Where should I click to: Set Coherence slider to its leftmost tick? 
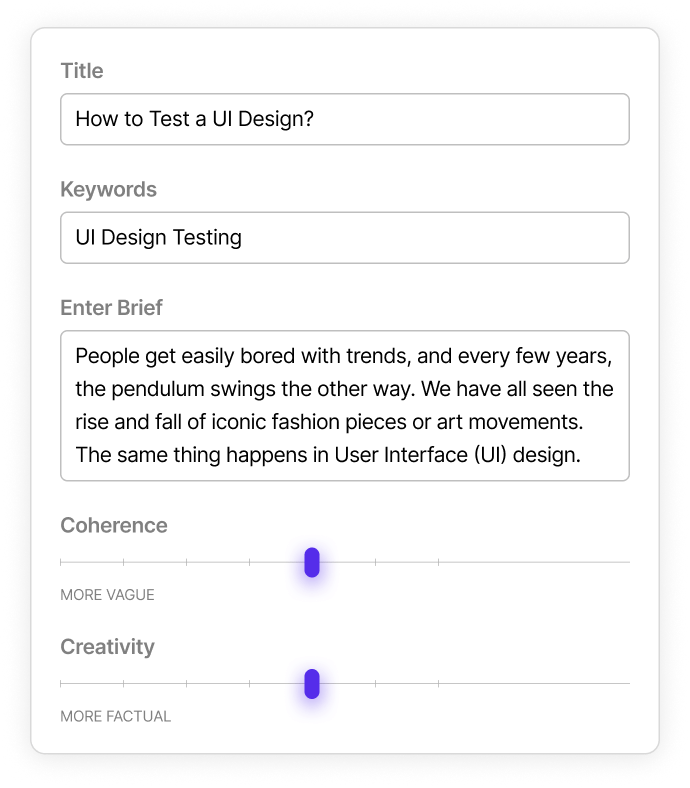click(61, 563)
